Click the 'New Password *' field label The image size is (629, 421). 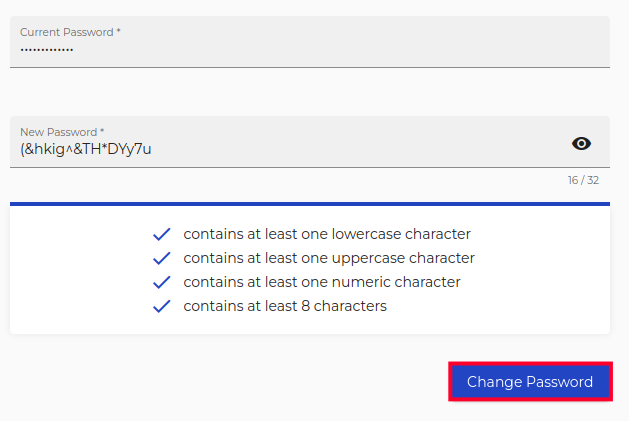click(62, 132)
